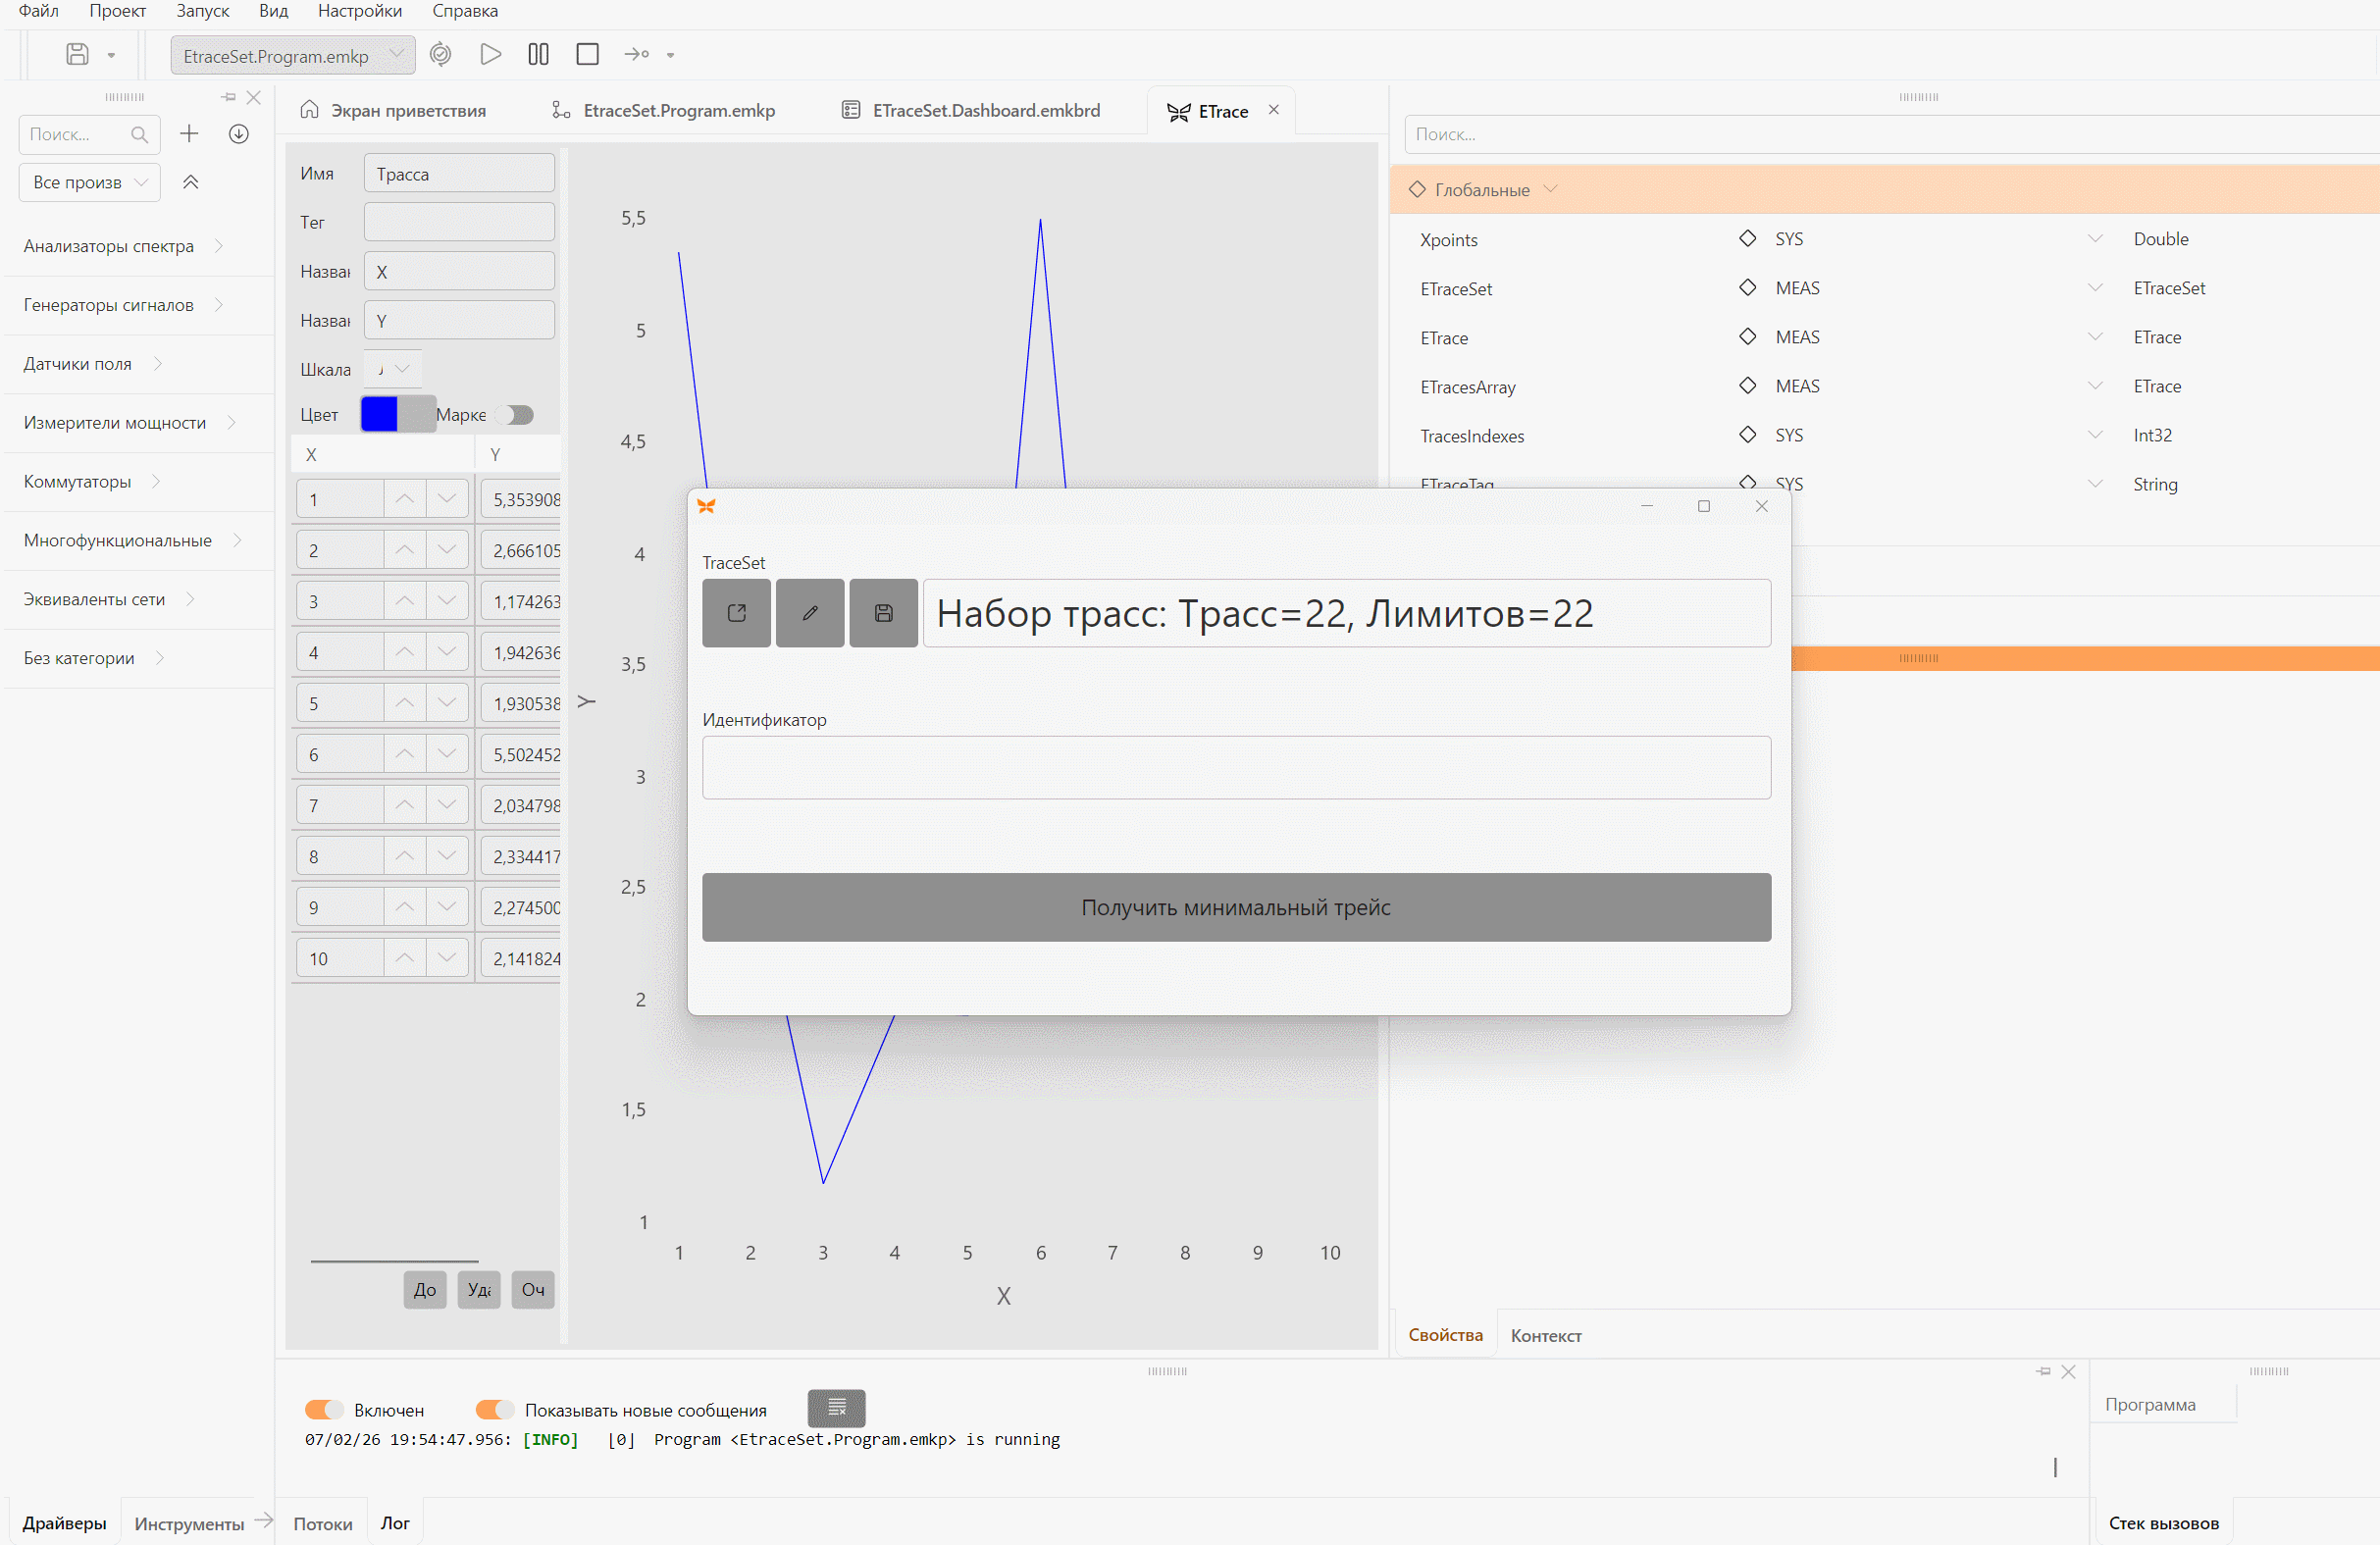Enable the Маркер toggle
The width and height of the screenshot is (2380, 1545).
coord(517,415)
